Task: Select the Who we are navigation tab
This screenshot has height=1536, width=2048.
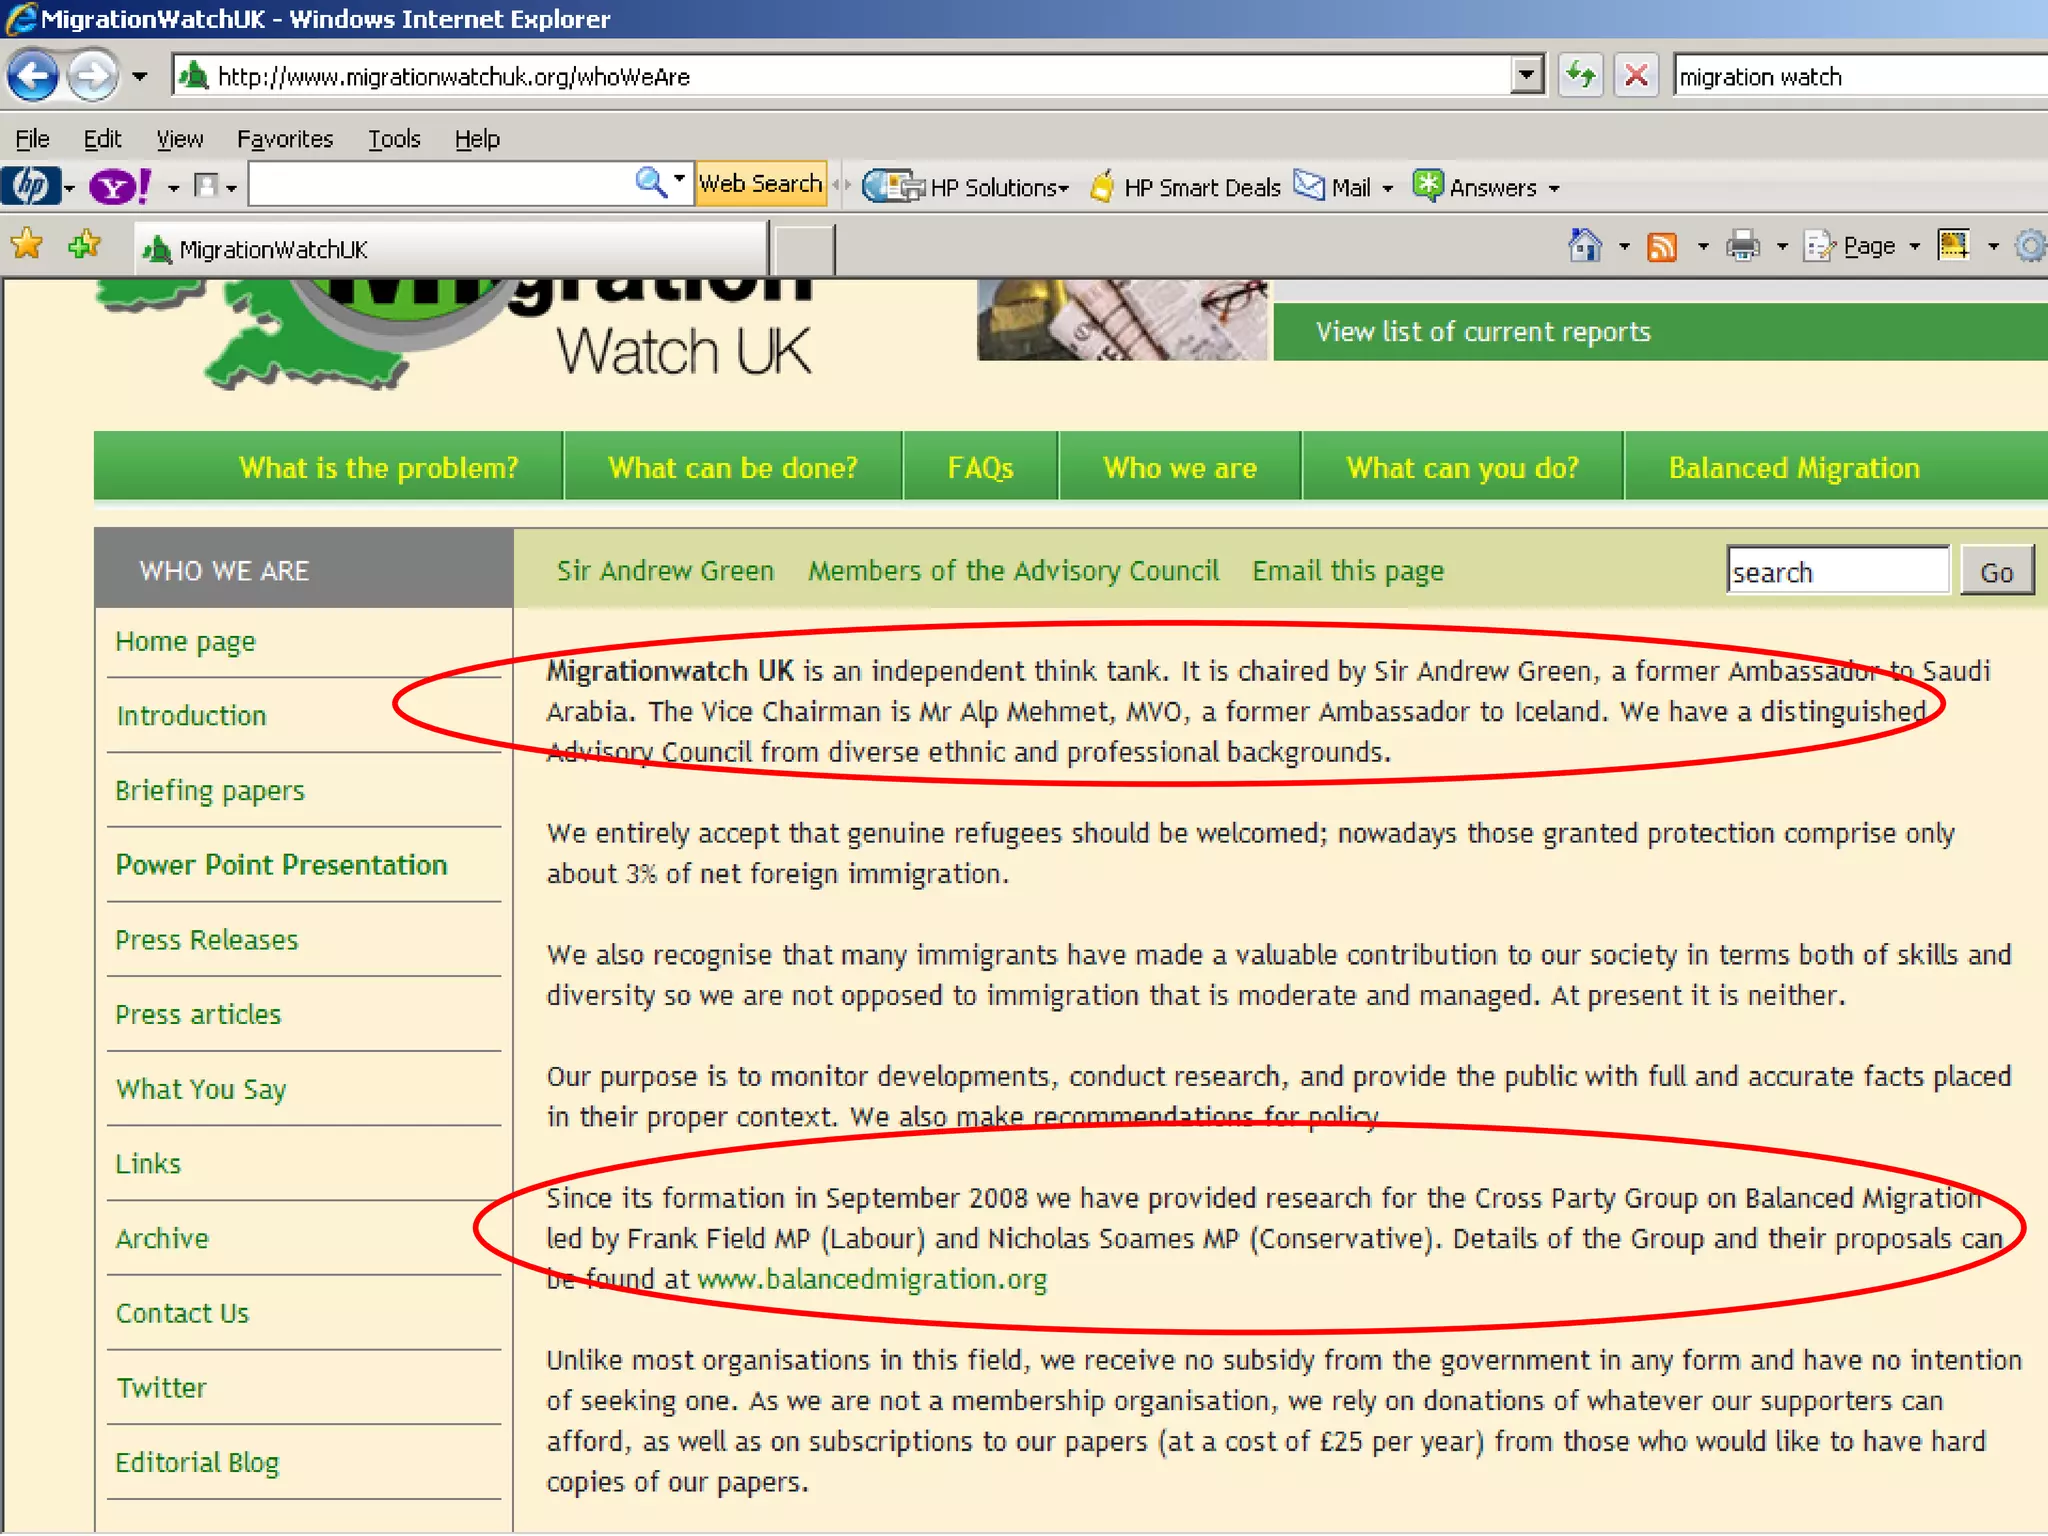Action: click(1179, 468)
